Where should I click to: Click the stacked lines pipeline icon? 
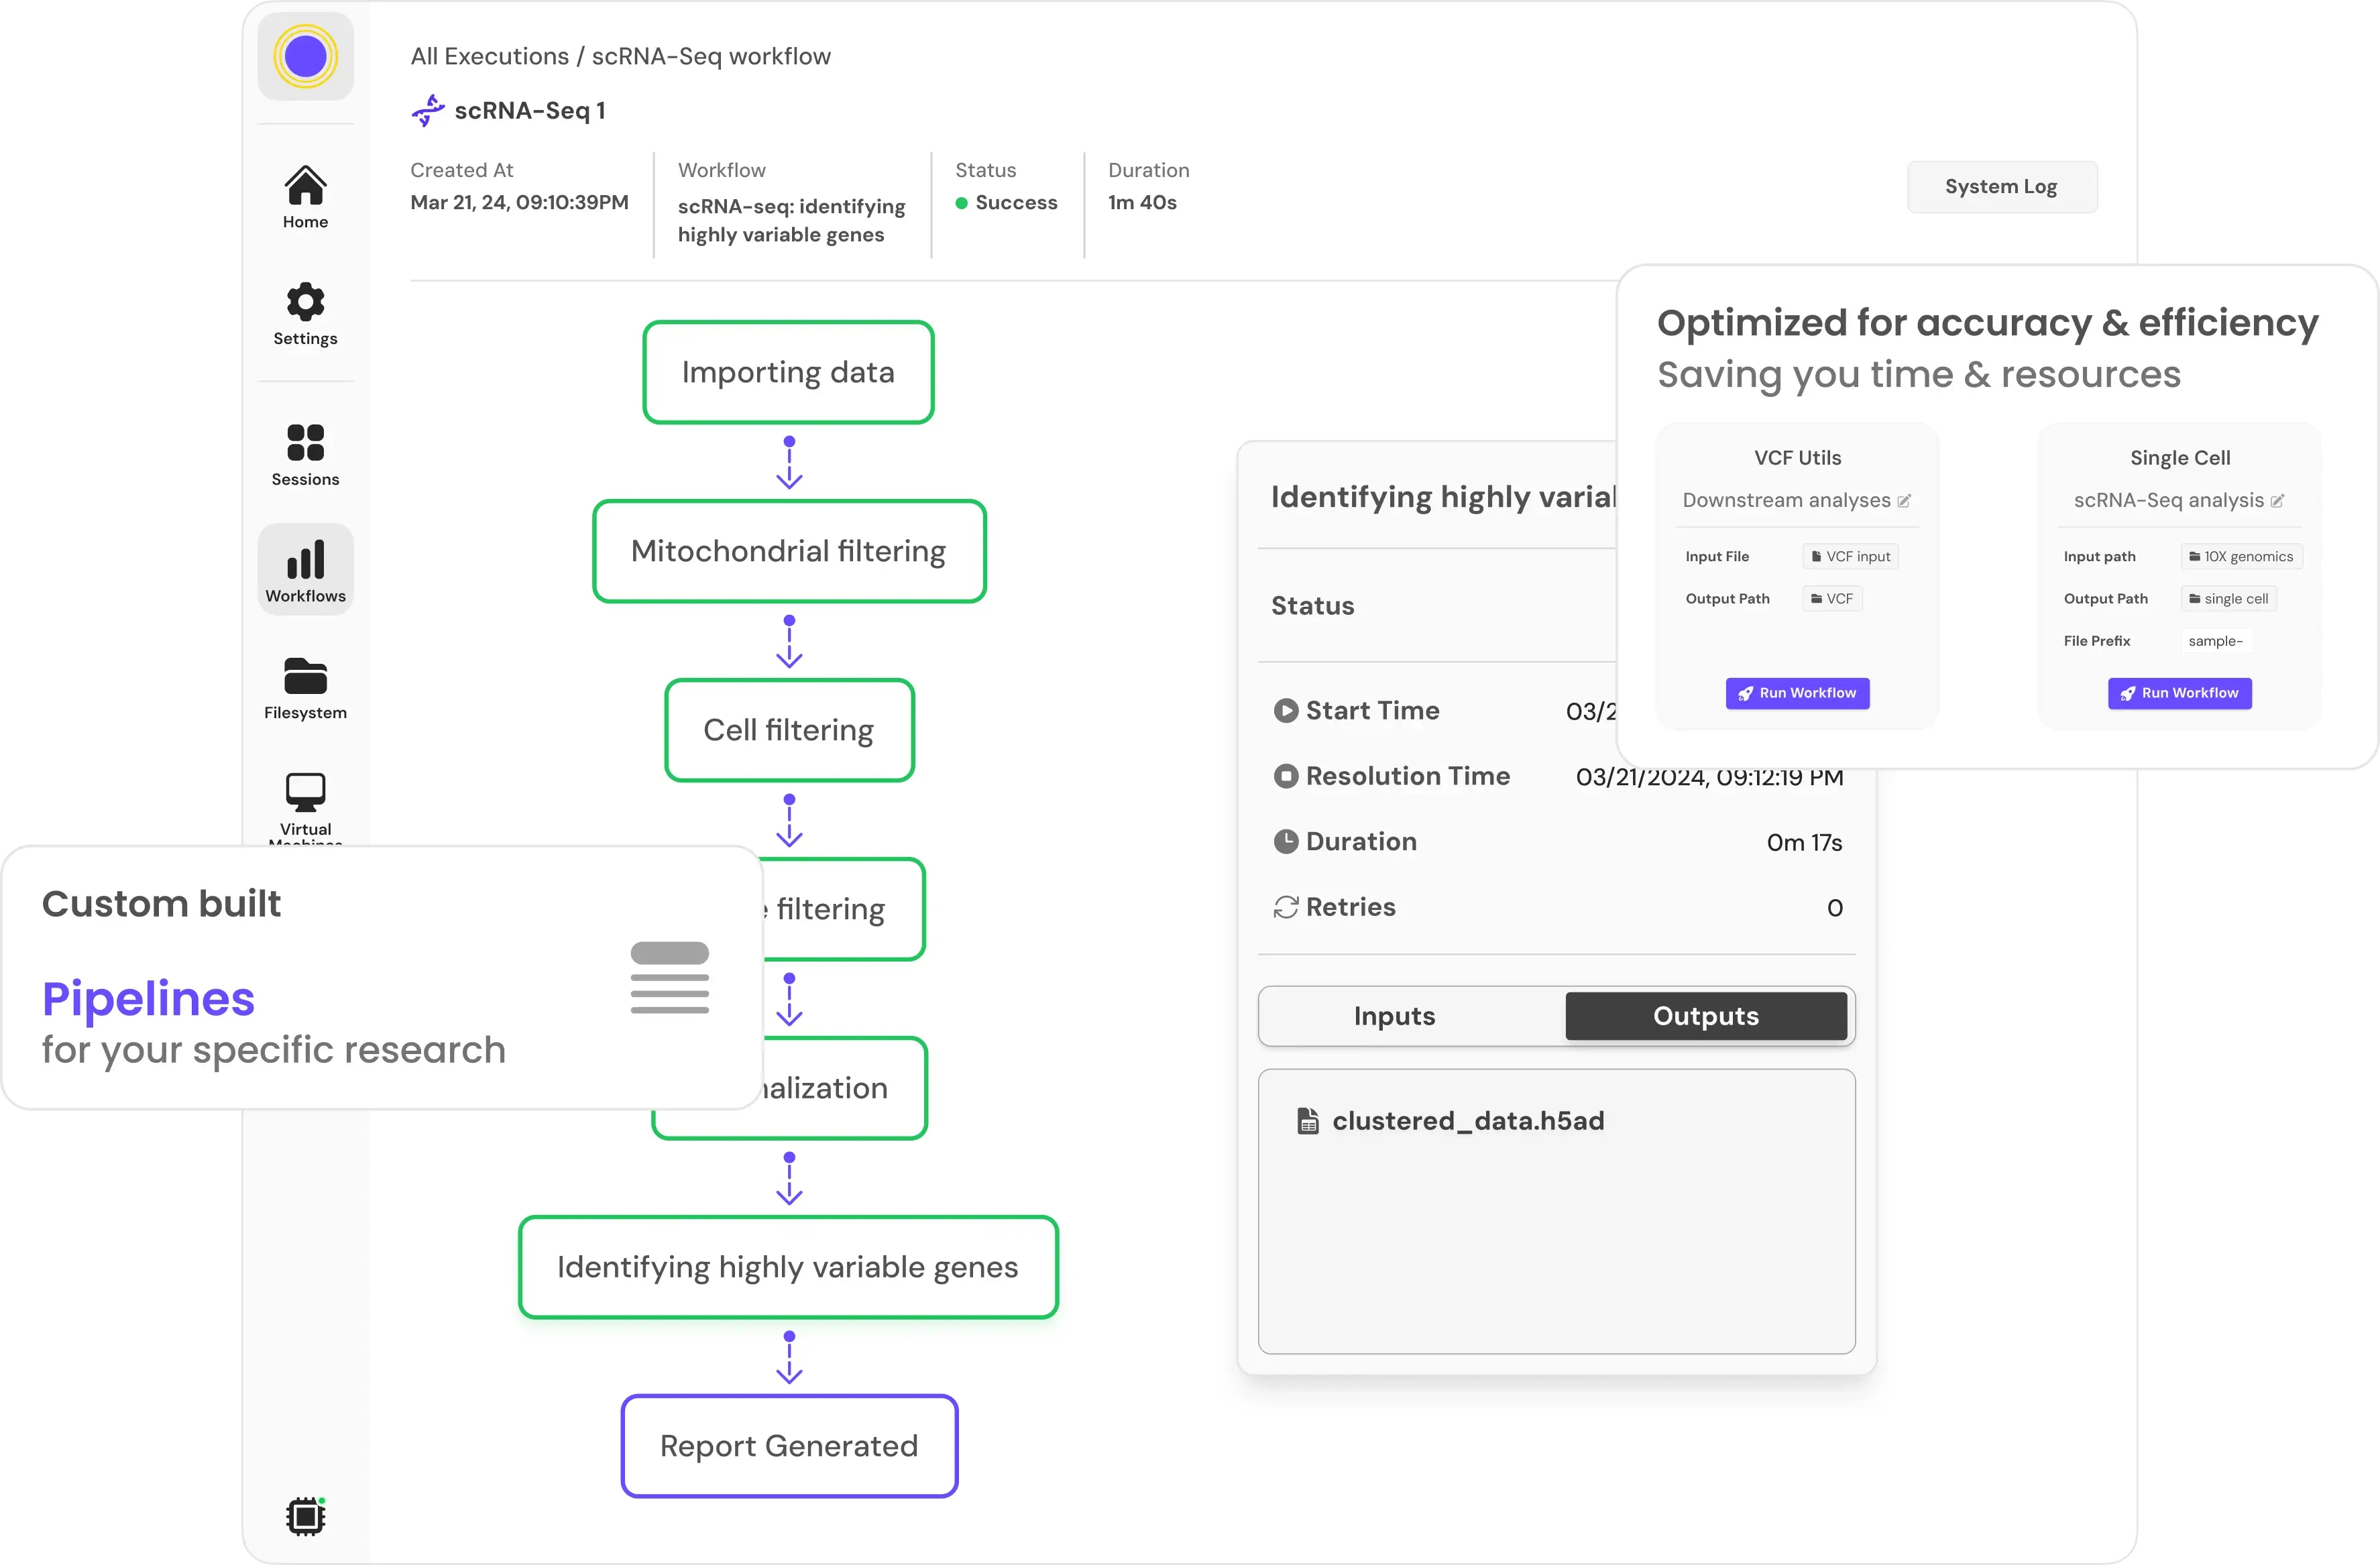tap(670, 977)
